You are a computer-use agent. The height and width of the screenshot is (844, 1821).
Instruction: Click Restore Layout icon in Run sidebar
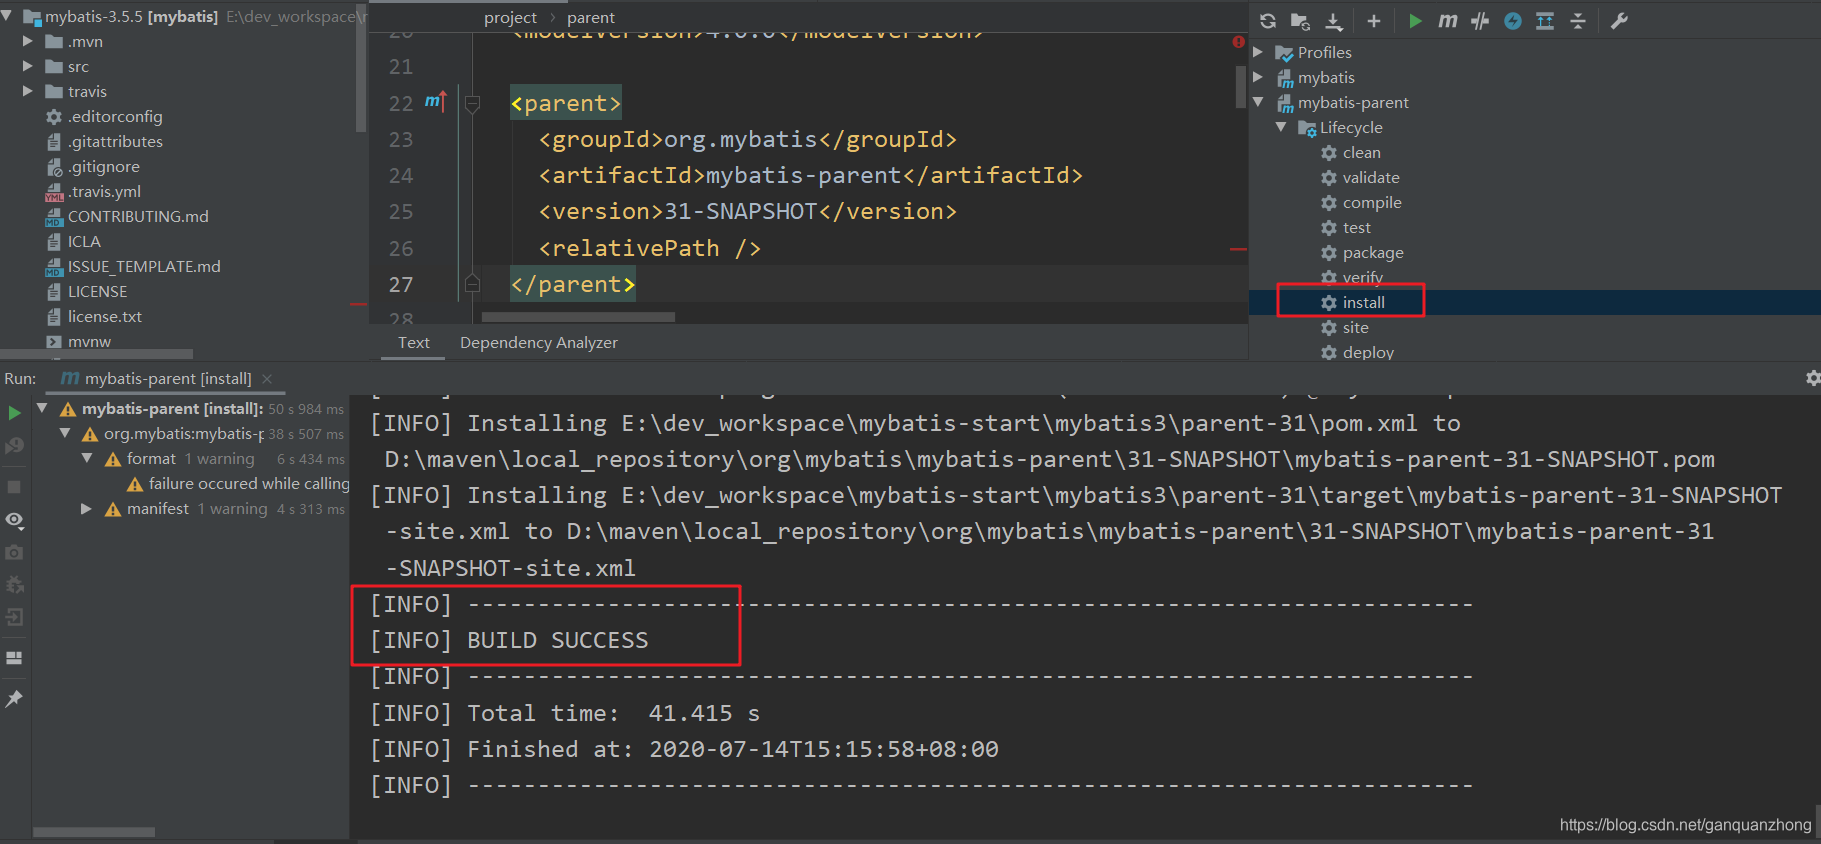point(14,658)
